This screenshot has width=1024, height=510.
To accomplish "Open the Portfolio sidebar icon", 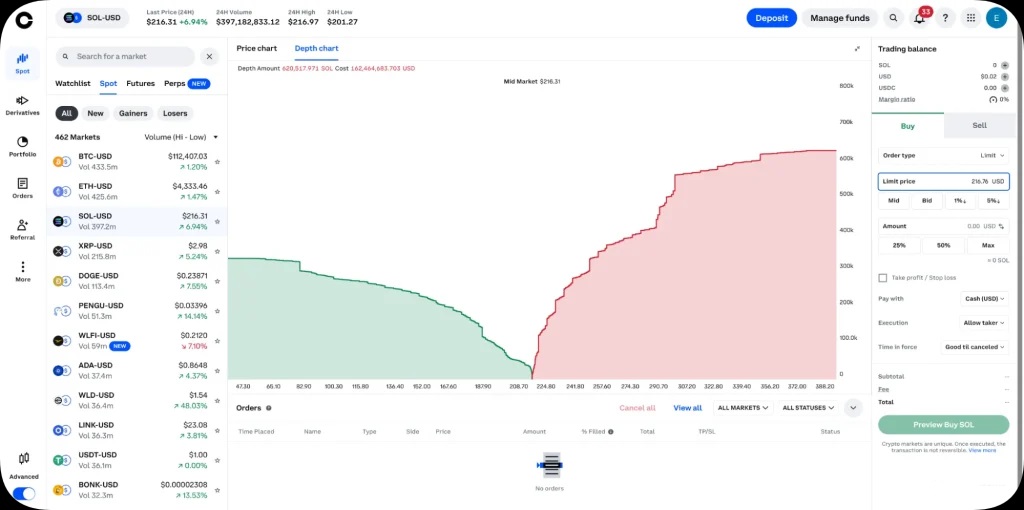I will coord(22,146).
